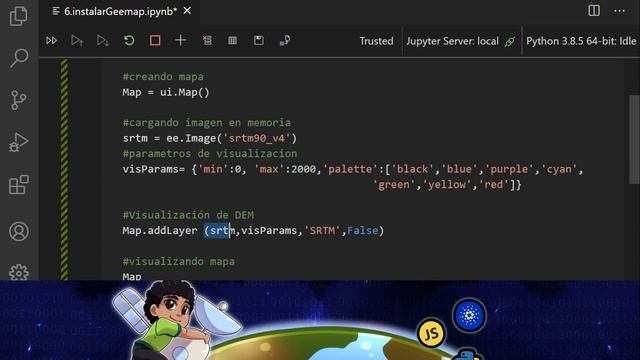The height and width of the screenshot is (360, 640).
Task: Click Jupyter Server: local selector
Action: click(x=452, y=41)
